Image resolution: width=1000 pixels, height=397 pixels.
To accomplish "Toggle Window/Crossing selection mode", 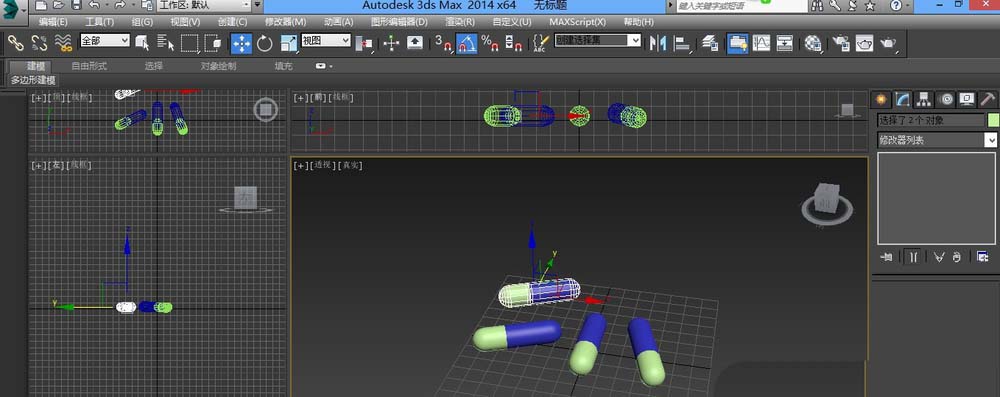I will (x=213, y=43).
